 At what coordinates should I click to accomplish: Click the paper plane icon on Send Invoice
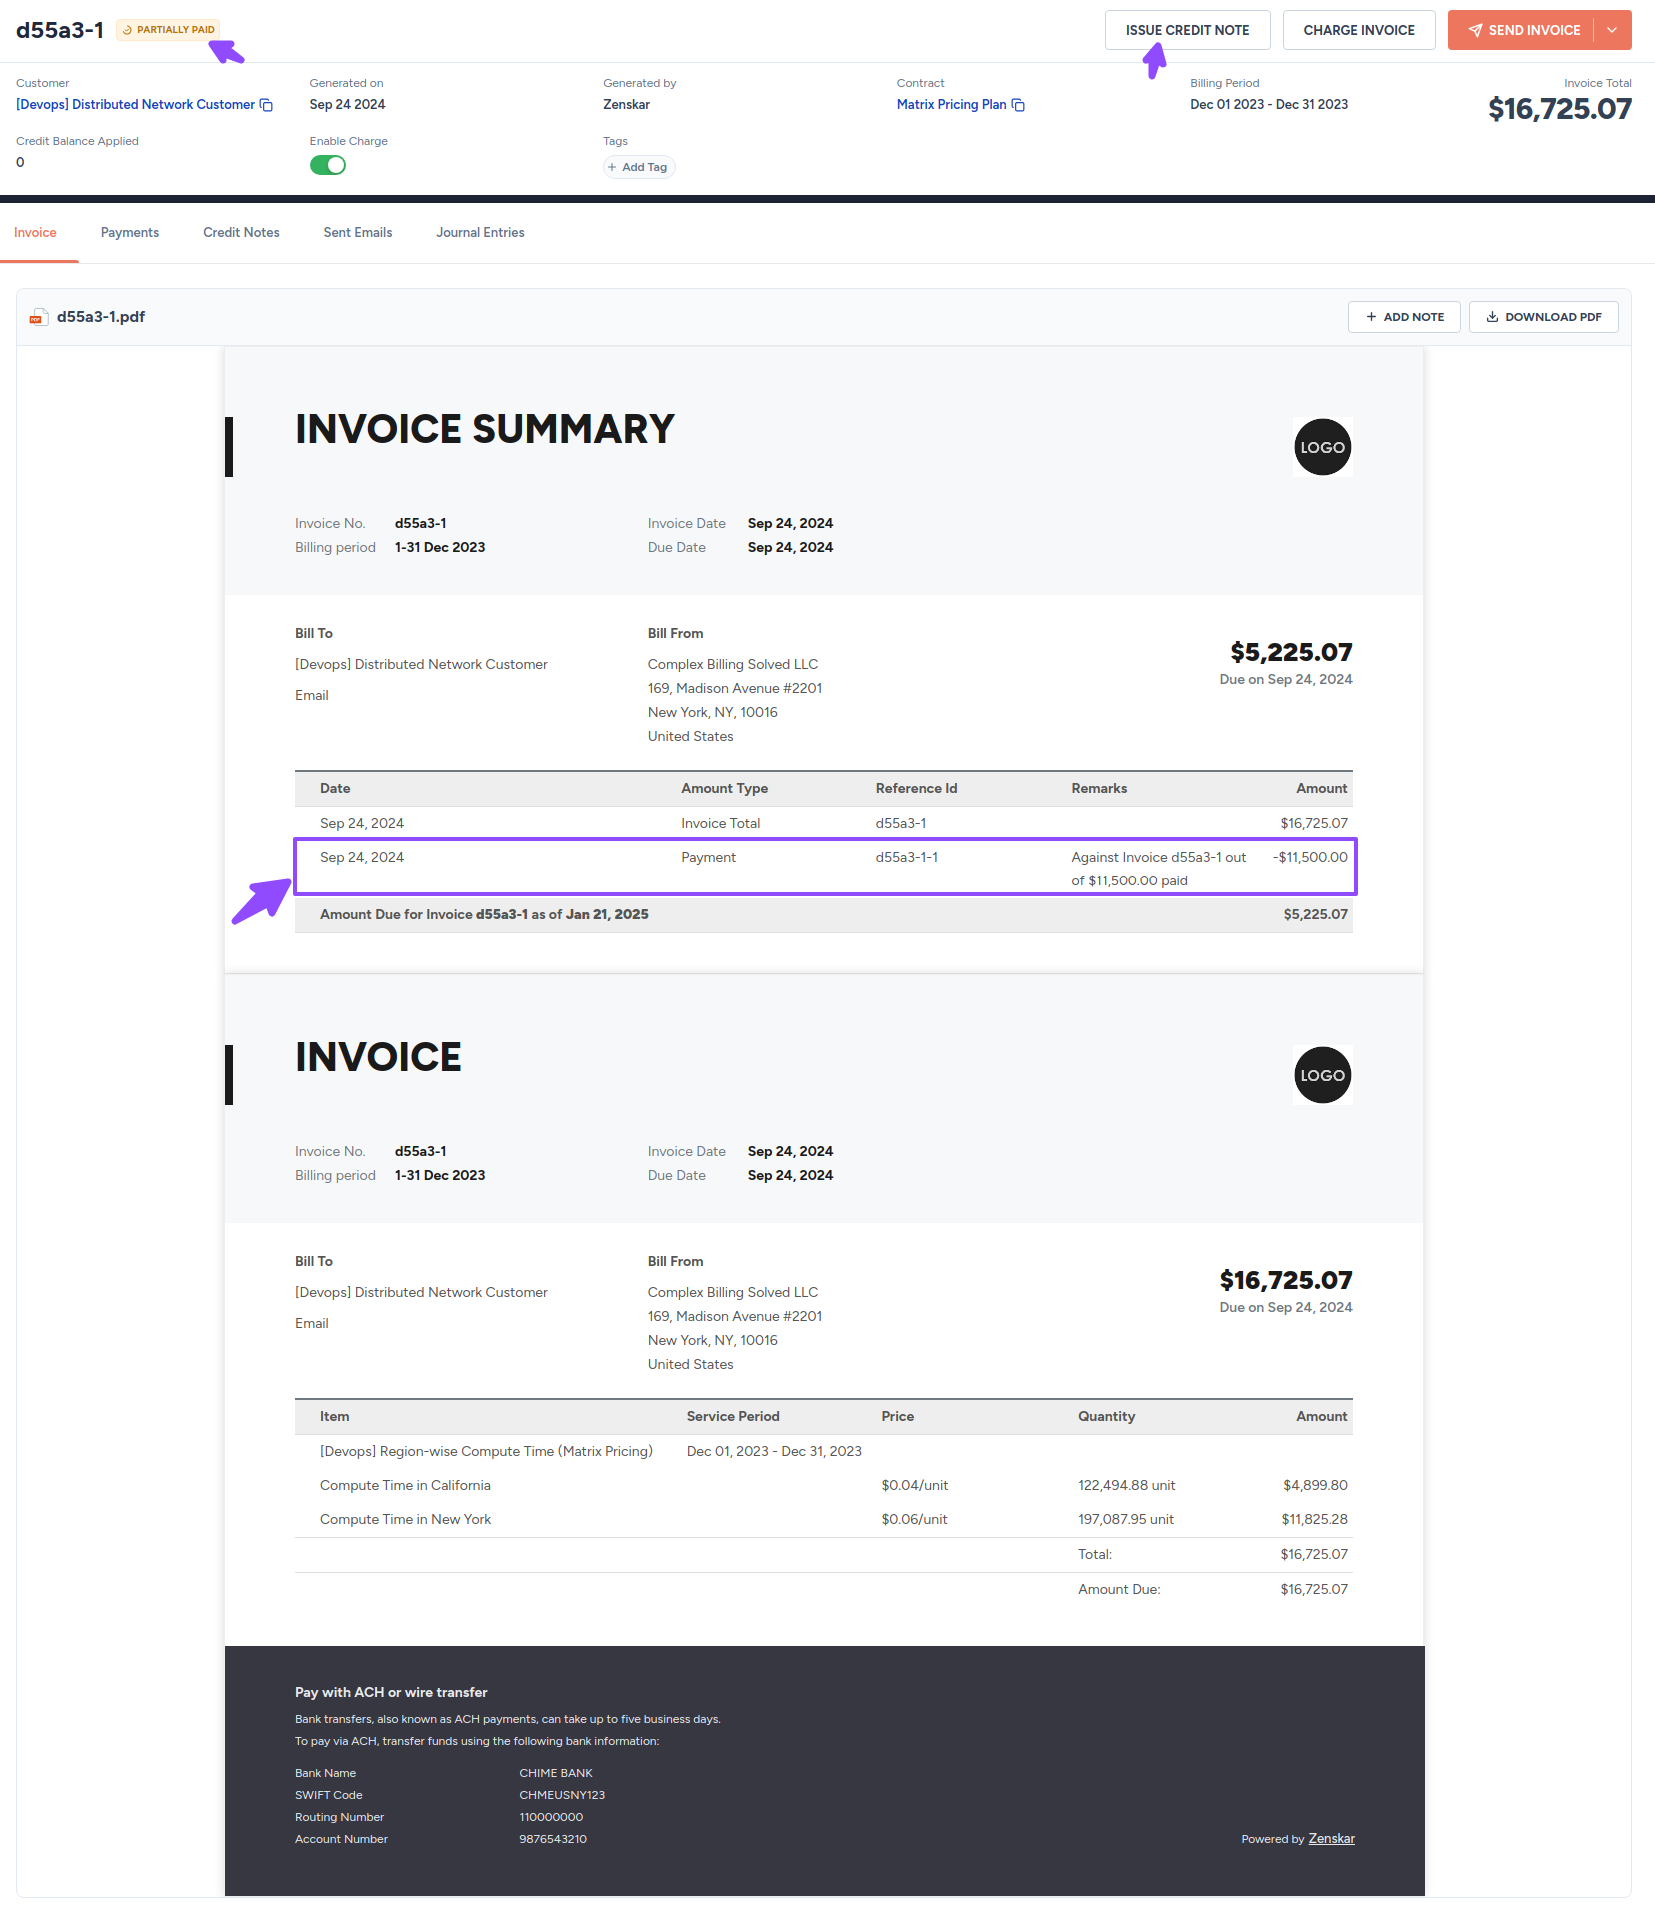pyautogui.click(x=1475, y=30)
